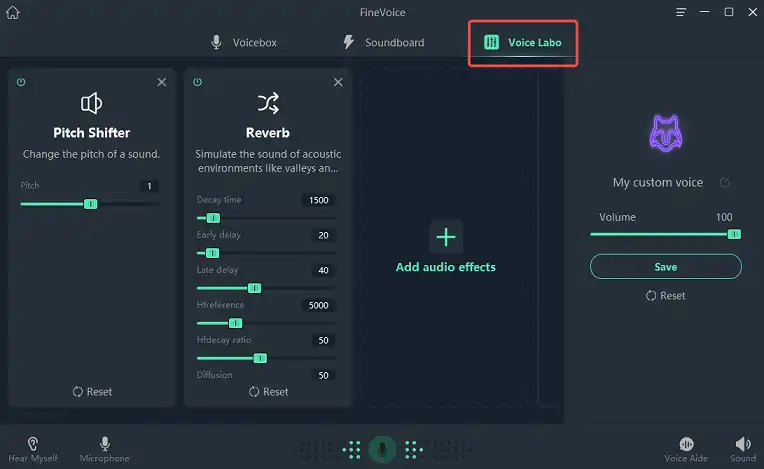Edit the Pitch value field
The height and width of the screenshot is (469, 764).
pyautogui.click(x=150, y=186)
